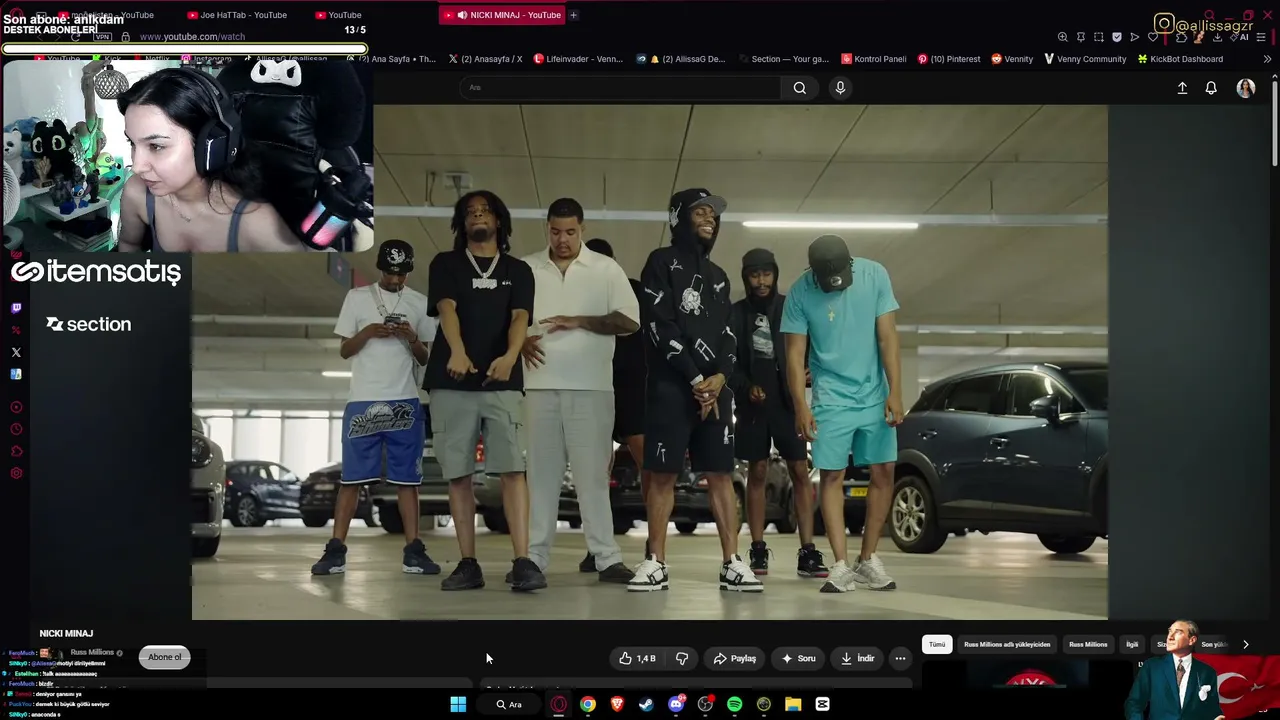Click the YouTube search input field
Screen dimensions: 1280x720
click(x=620, y=88)
